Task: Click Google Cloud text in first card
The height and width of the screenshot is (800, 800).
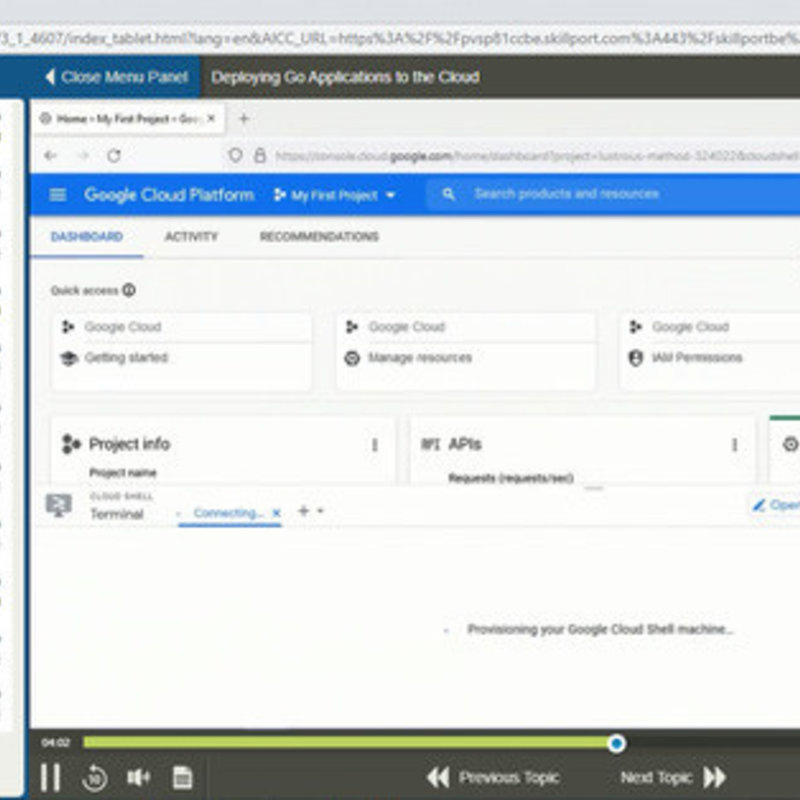Action: point(123,327)
